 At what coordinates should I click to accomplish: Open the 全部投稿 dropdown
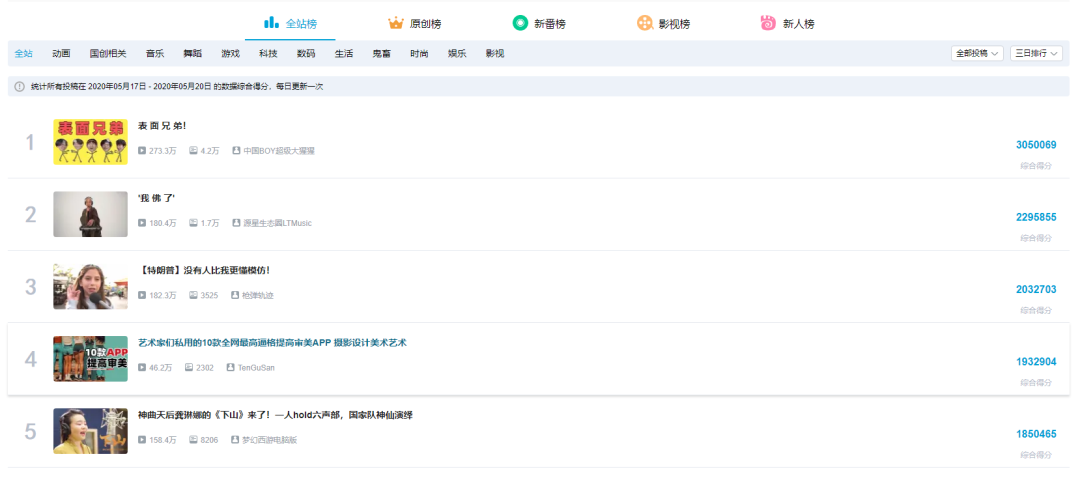click(977, 53)
